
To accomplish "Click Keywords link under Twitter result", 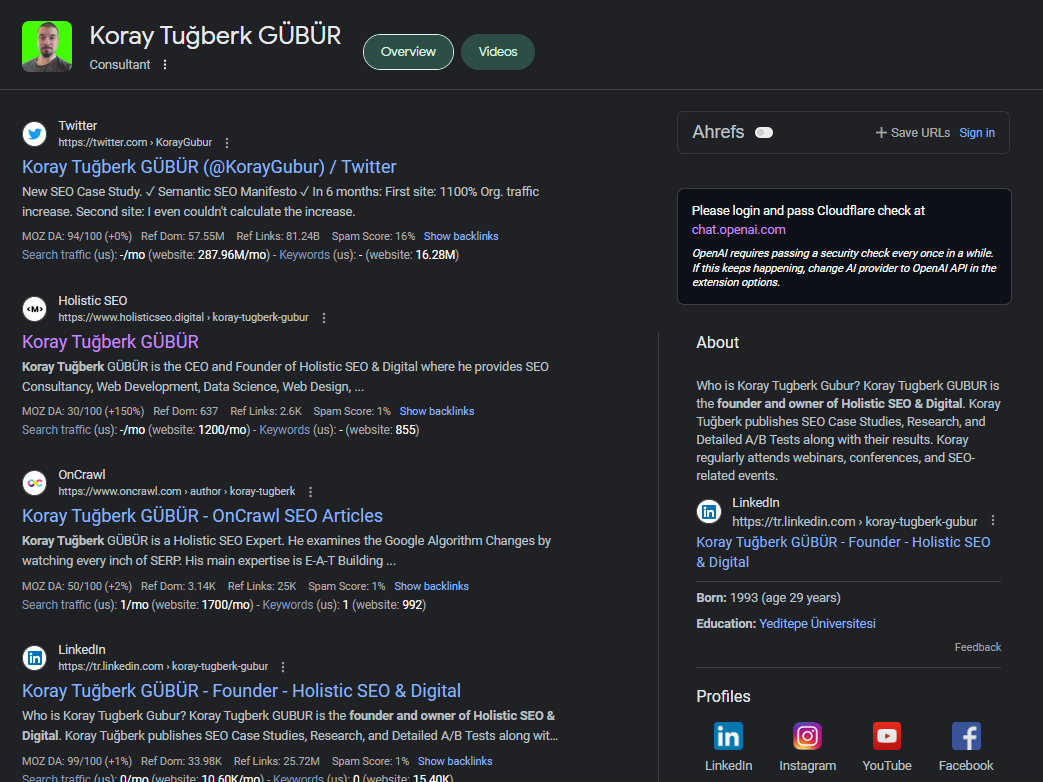I will point(304,255).
